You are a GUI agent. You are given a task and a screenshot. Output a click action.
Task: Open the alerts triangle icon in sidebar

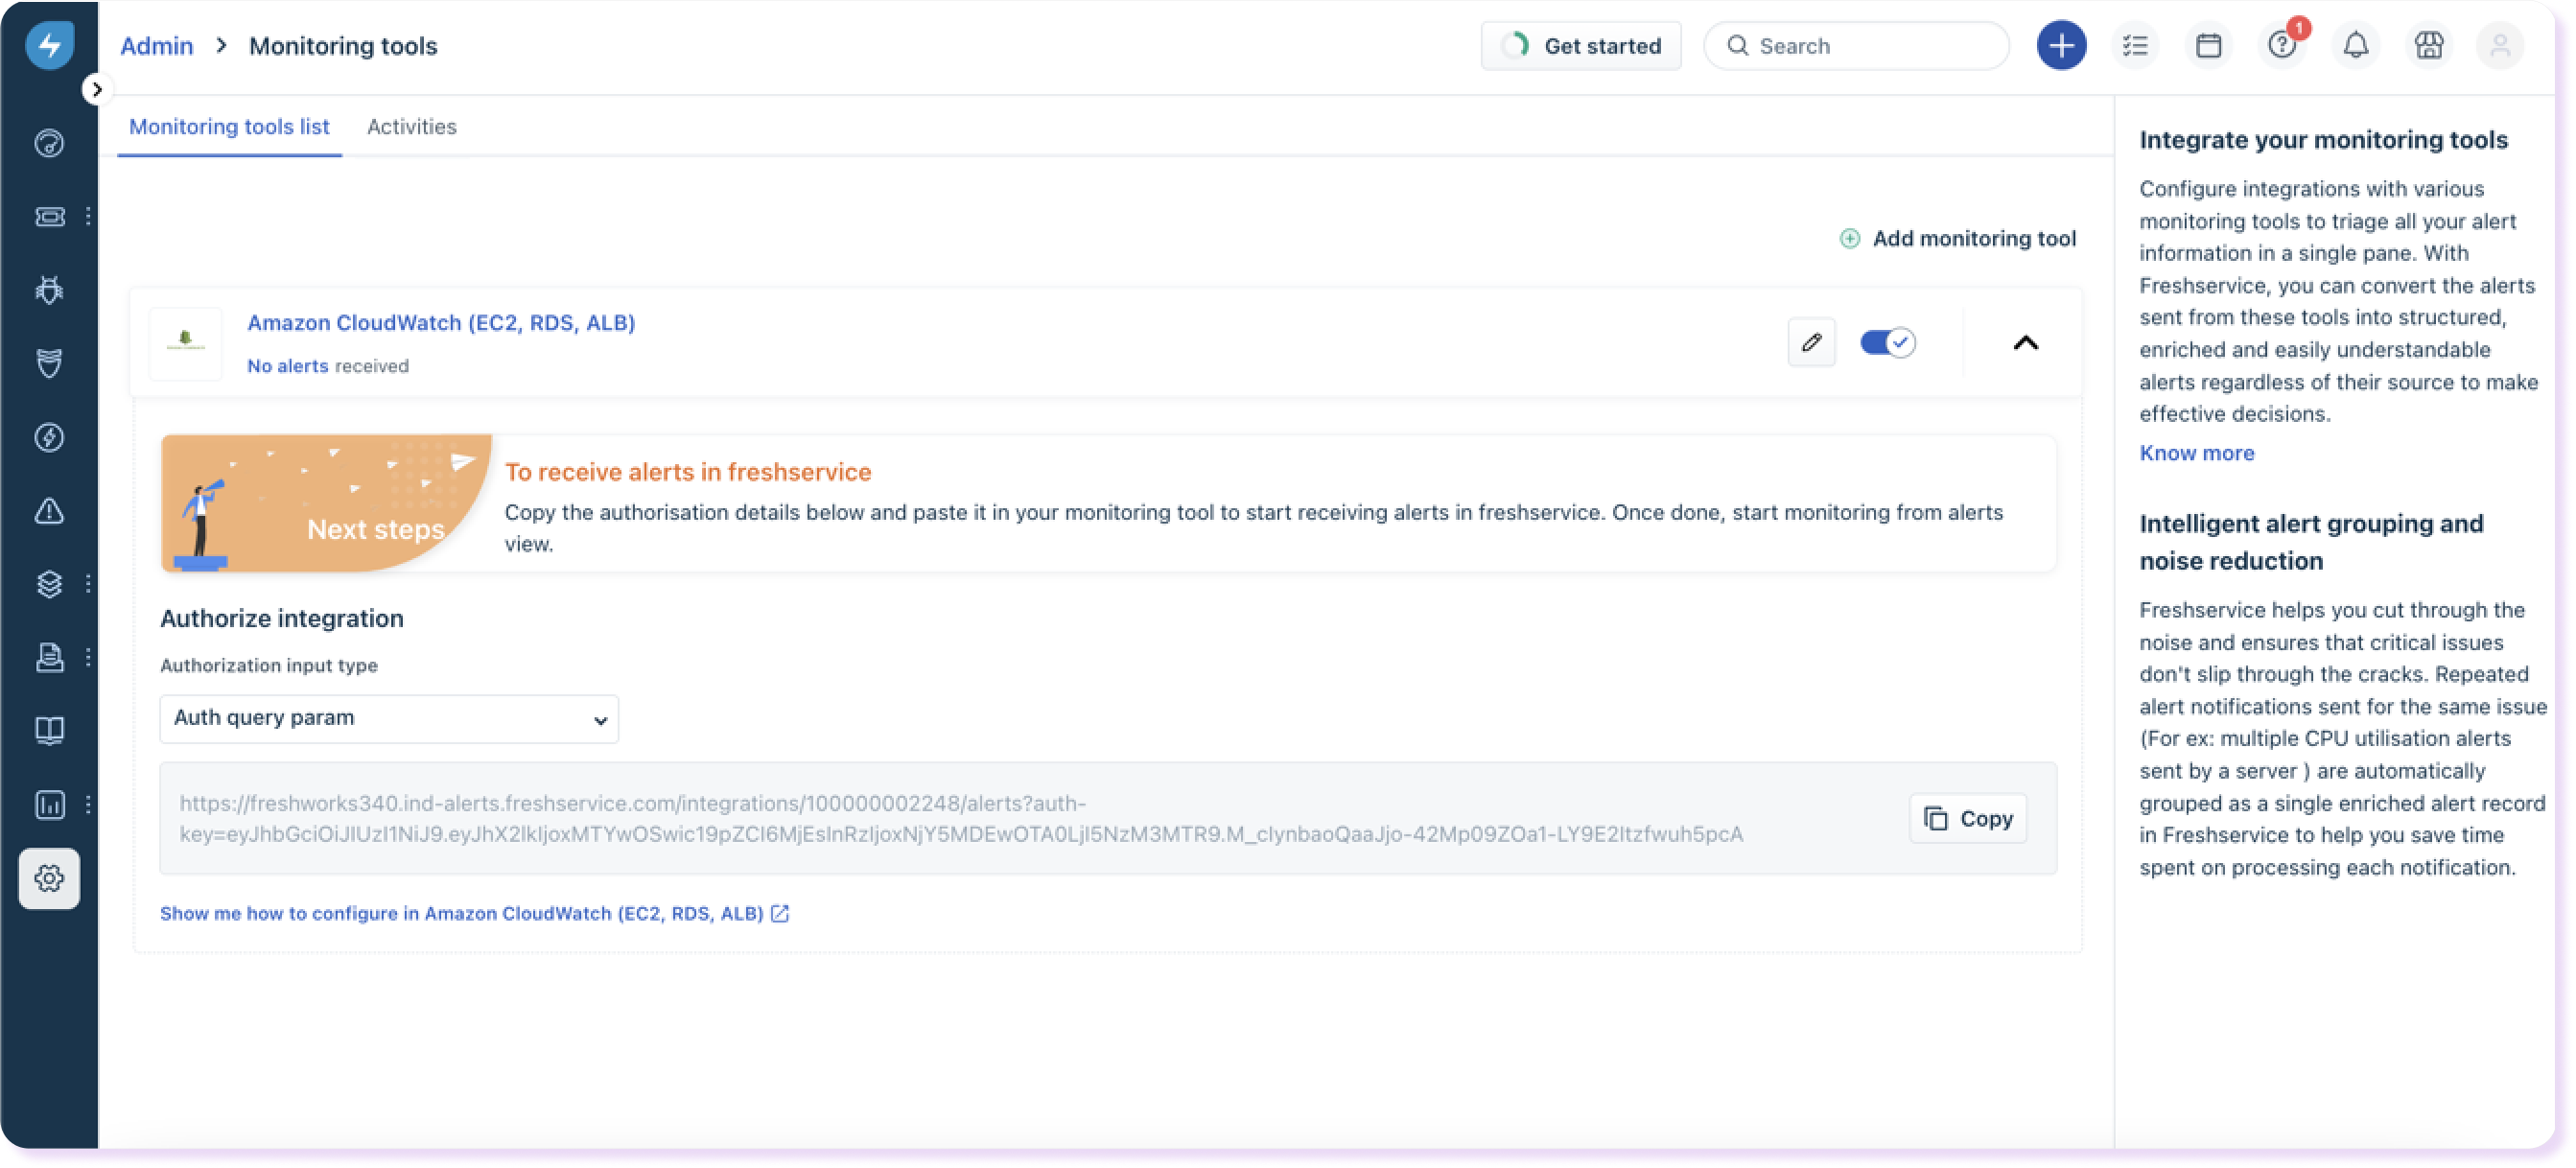[x=49, y=511]
